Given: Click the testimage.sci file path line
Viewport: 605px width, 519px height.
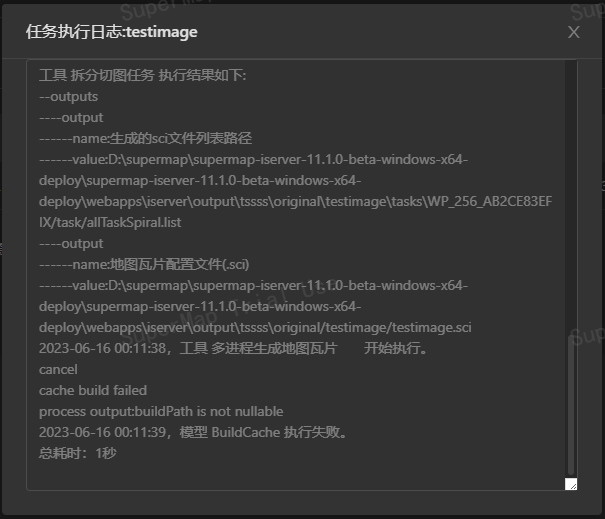Looking at the screenshot, I should (x=255, y=328).
